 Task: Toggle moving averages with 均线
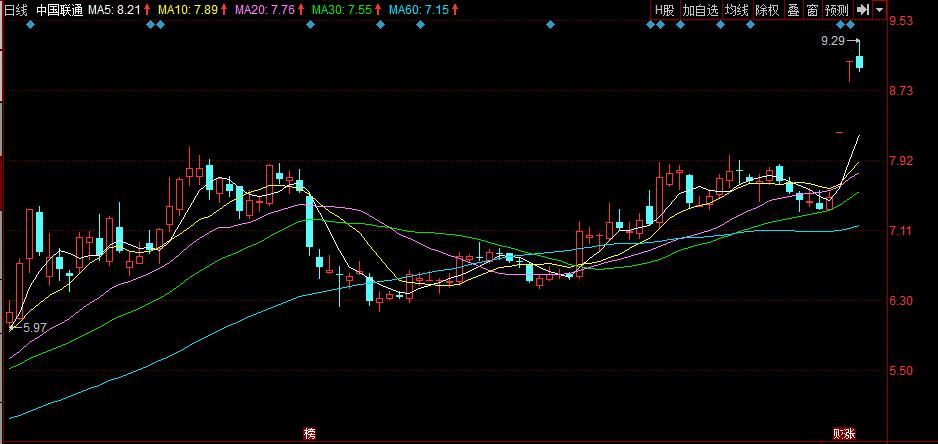pos(736,10)
